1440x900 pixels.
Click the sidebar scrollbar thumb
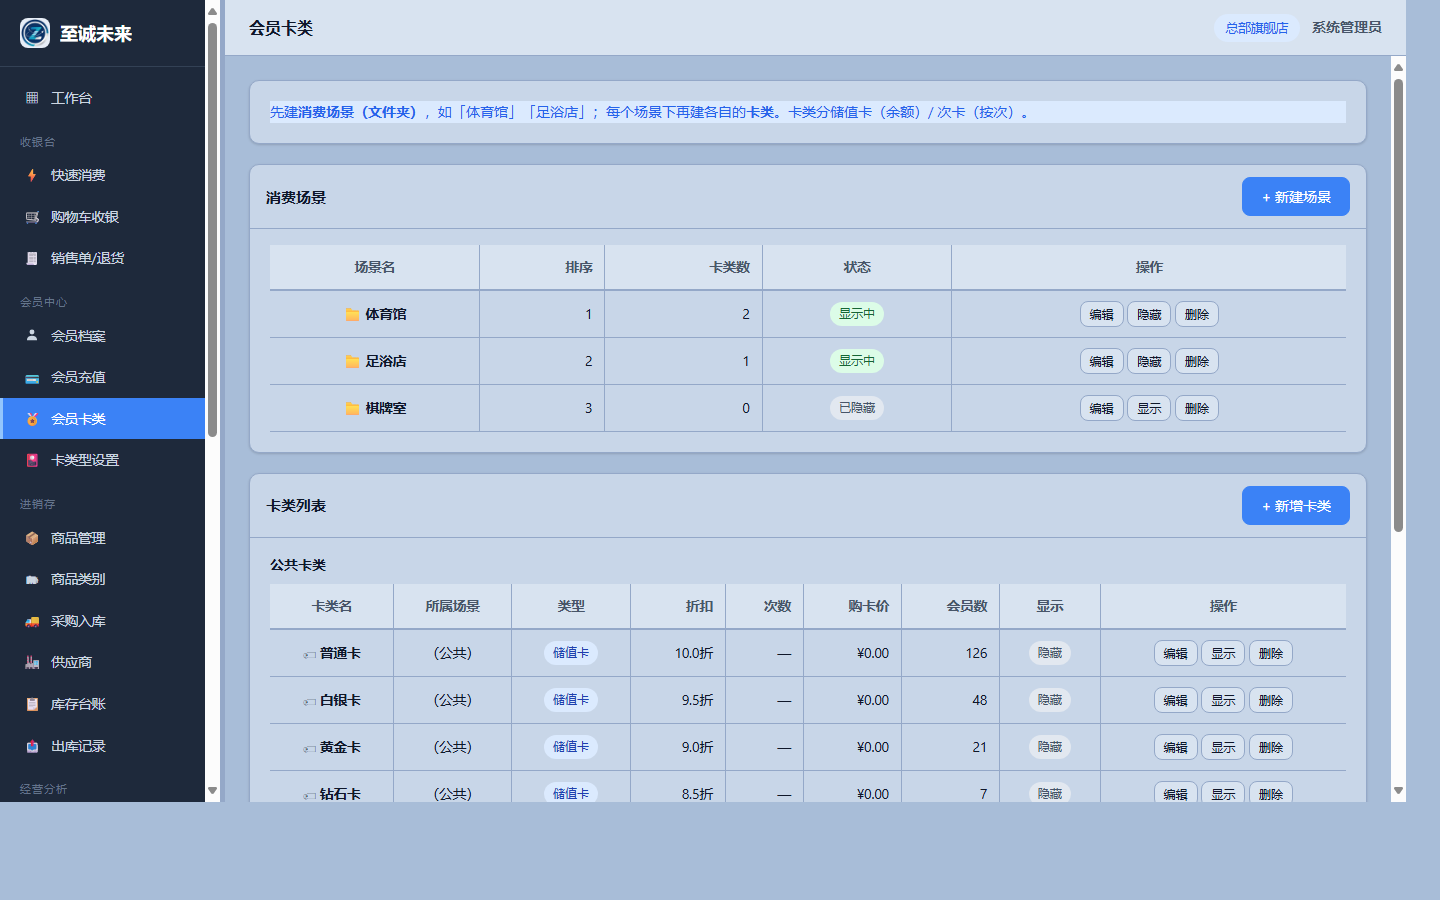coord(212,230)
